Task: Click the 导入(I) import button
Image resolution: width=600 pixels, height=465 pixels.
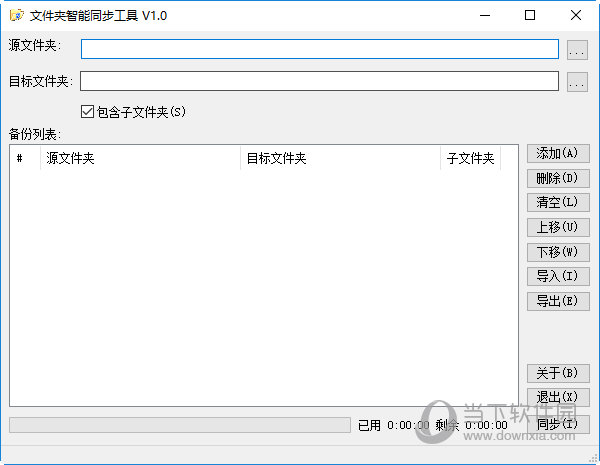Action: pyautogui.click(x=558, y=276)
